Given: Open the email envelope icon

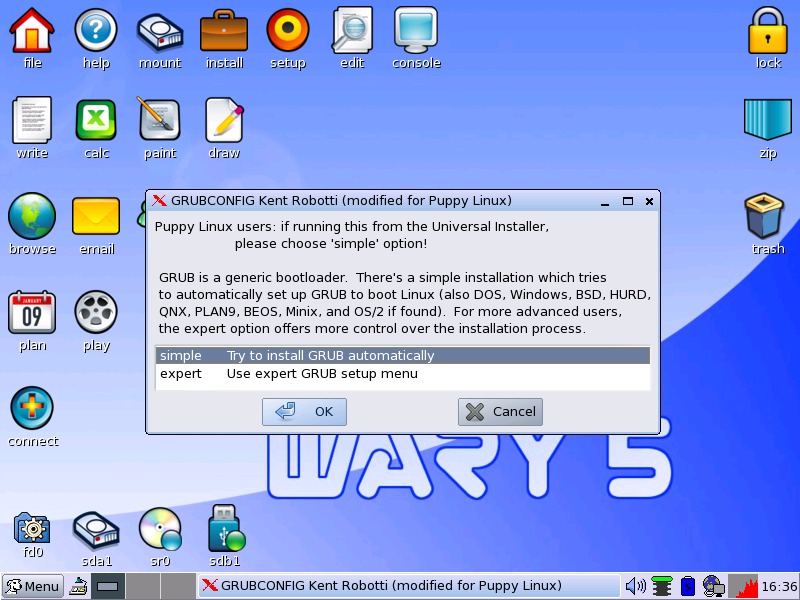Looking at the screenshot, I should point(96,216).
